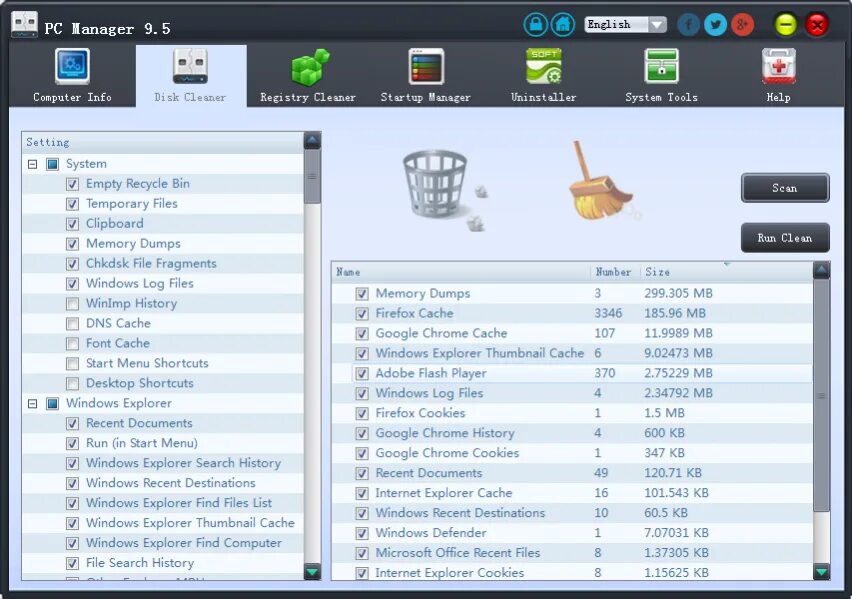
Task: Click the settings list scrollbar thumb
Action: pos(312,177)
